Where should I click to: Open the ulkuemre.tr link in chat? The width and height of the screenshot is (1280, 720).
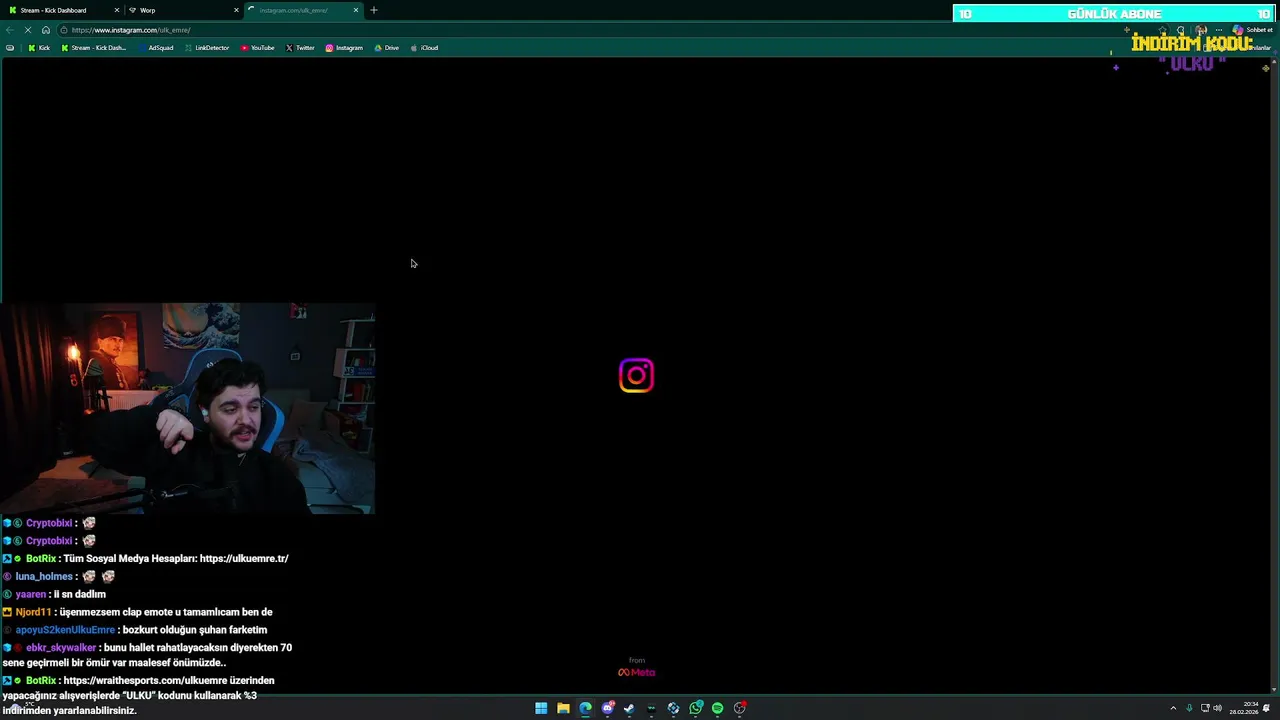[244, 559]
